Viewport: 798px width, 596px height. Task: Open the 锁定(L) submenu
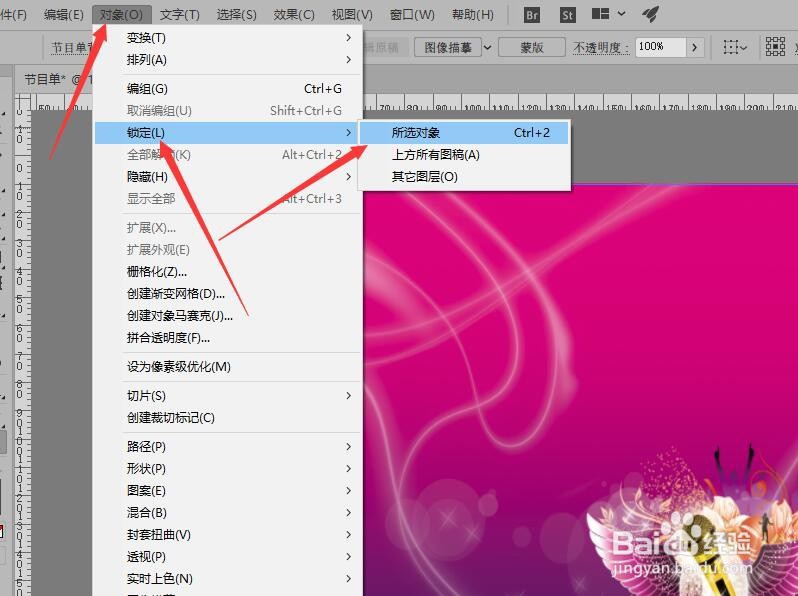coord(227,133)
